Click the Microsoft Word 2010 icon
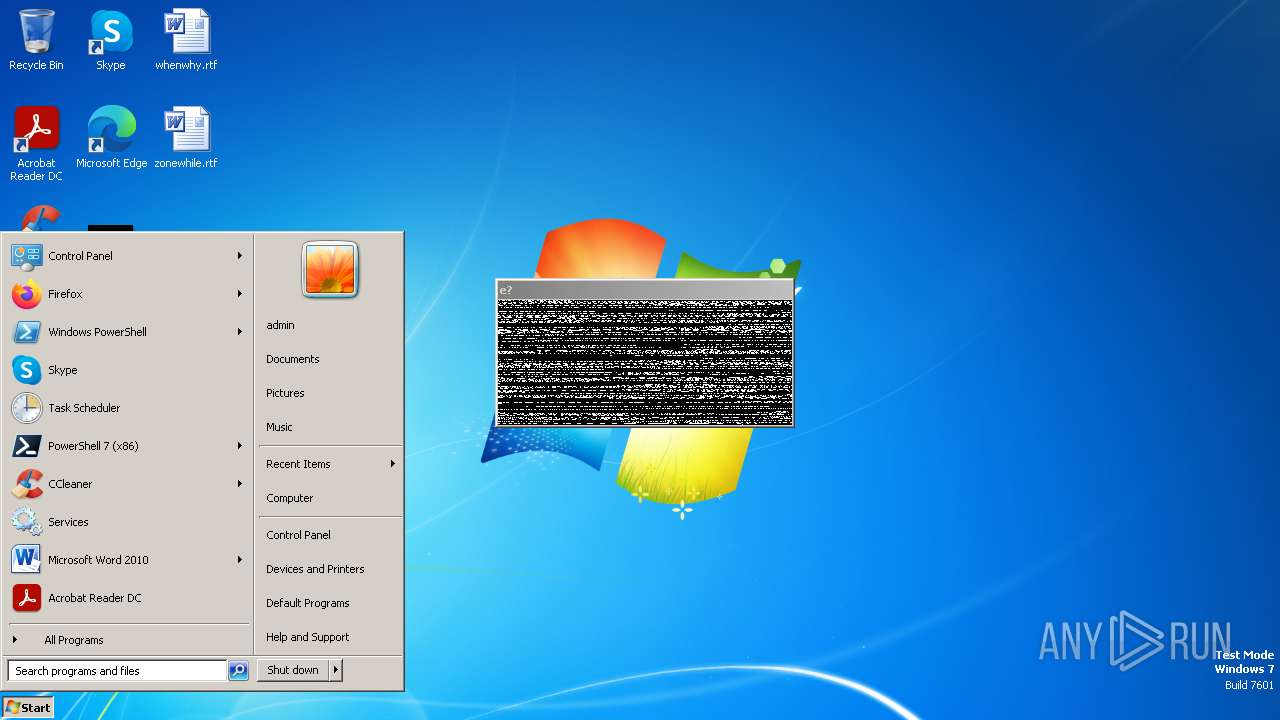 27,560
